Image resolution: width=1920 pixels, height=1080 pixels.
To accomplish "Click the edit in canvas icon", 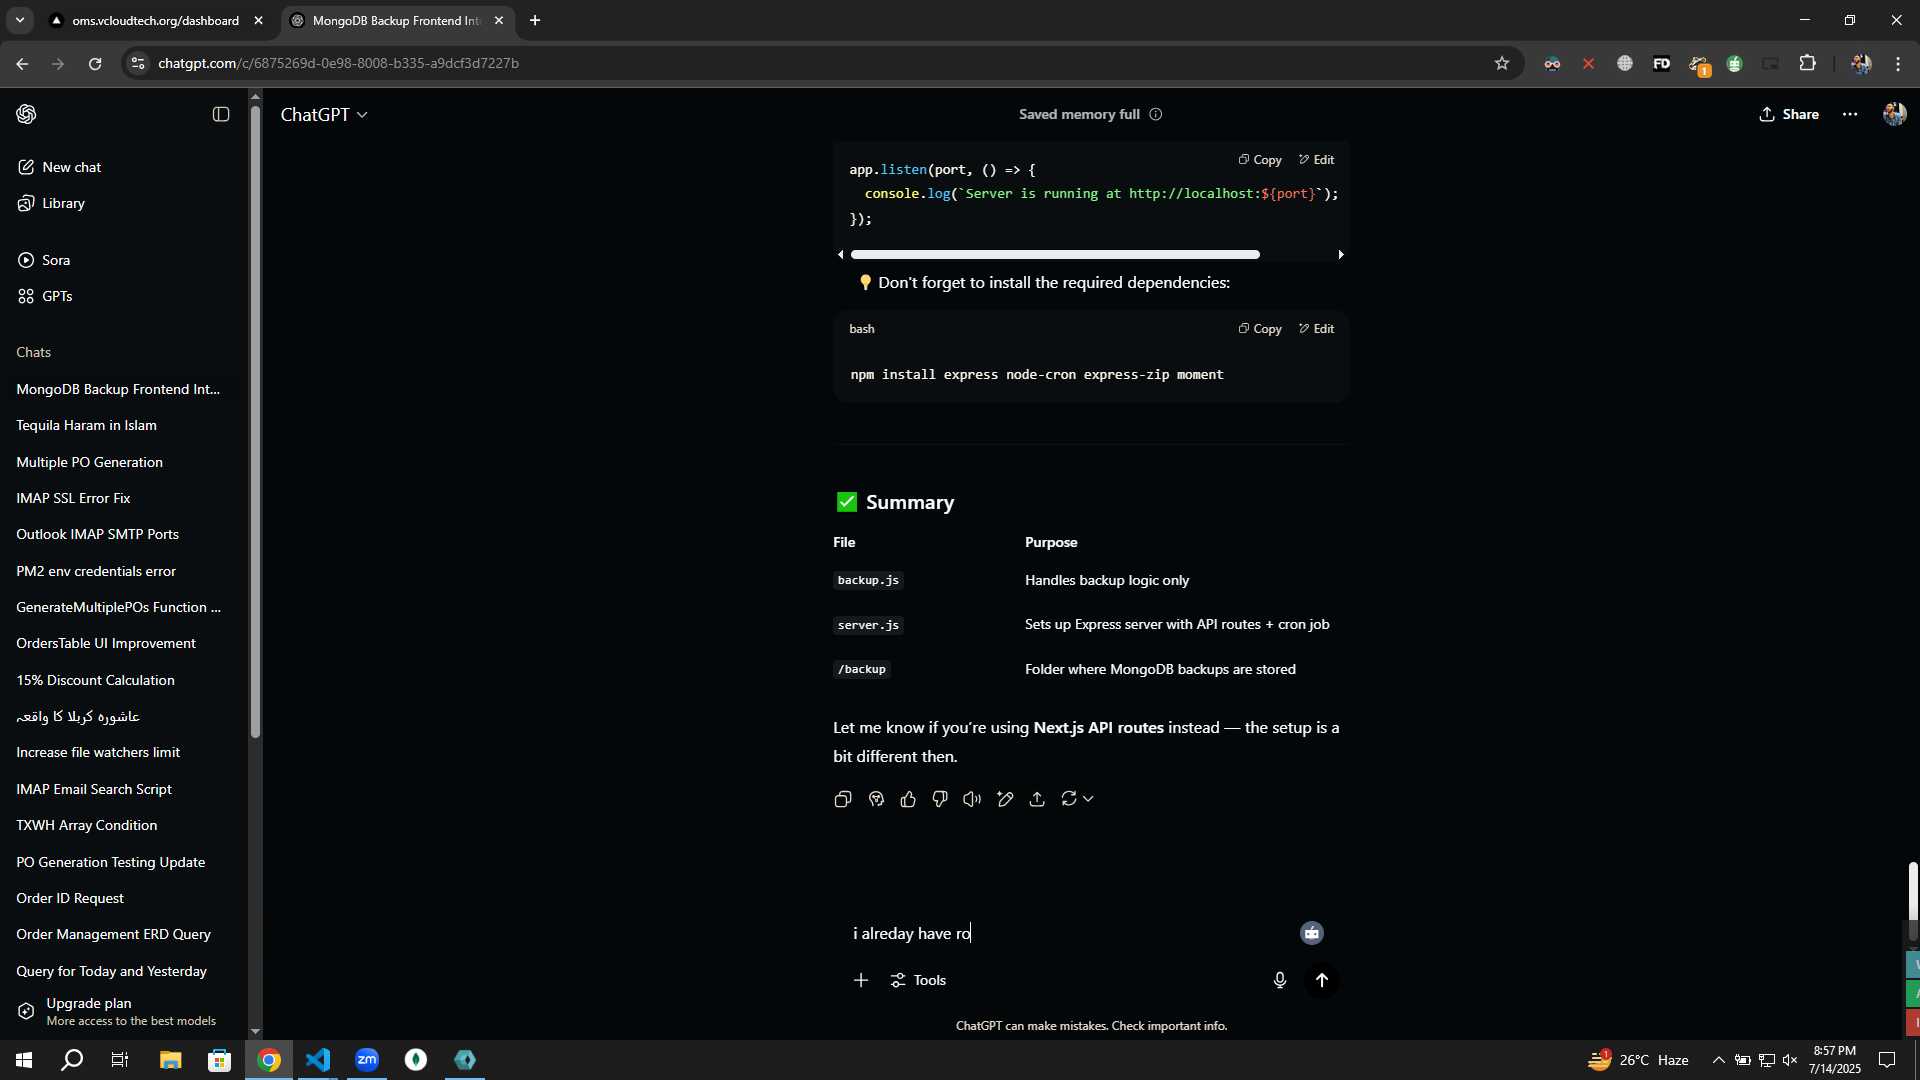I will tap(876, 799).
